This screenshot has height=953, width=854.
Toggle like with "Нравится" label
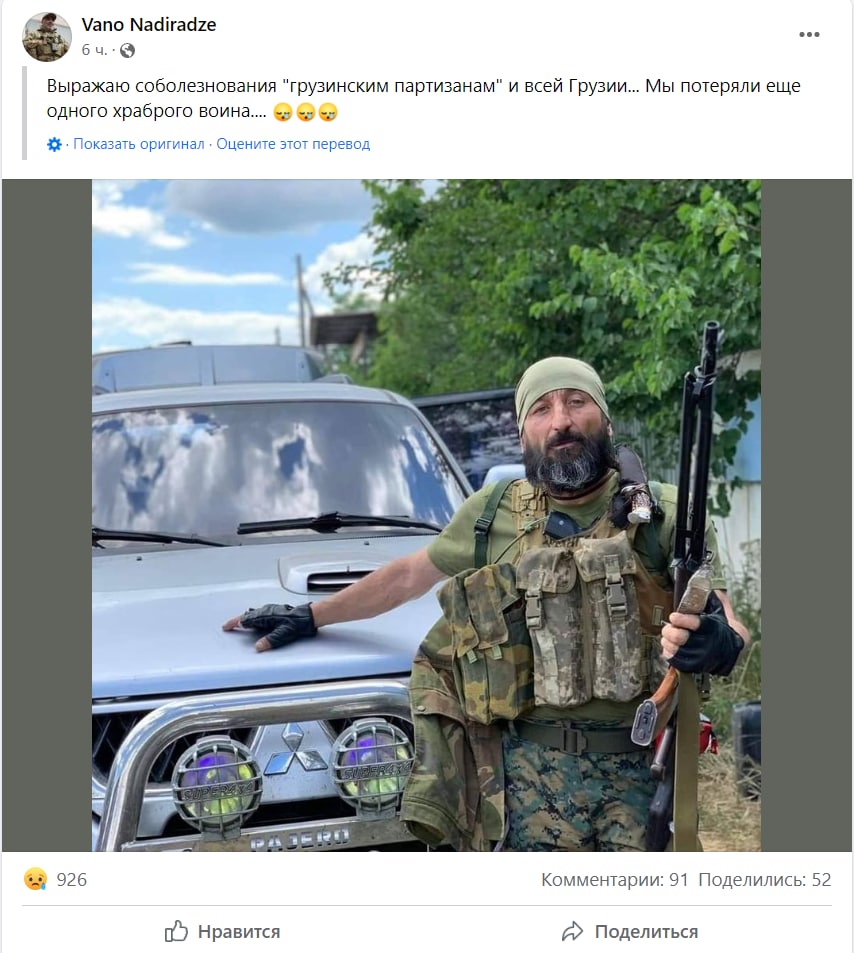coord(239,931)
